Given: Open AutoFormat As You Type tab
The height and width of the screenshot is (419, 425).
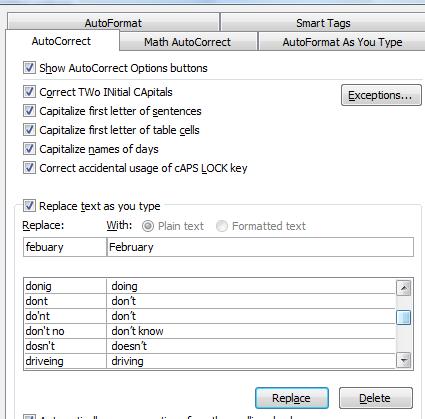Looking at the screenshot, I should coord(342,42).
